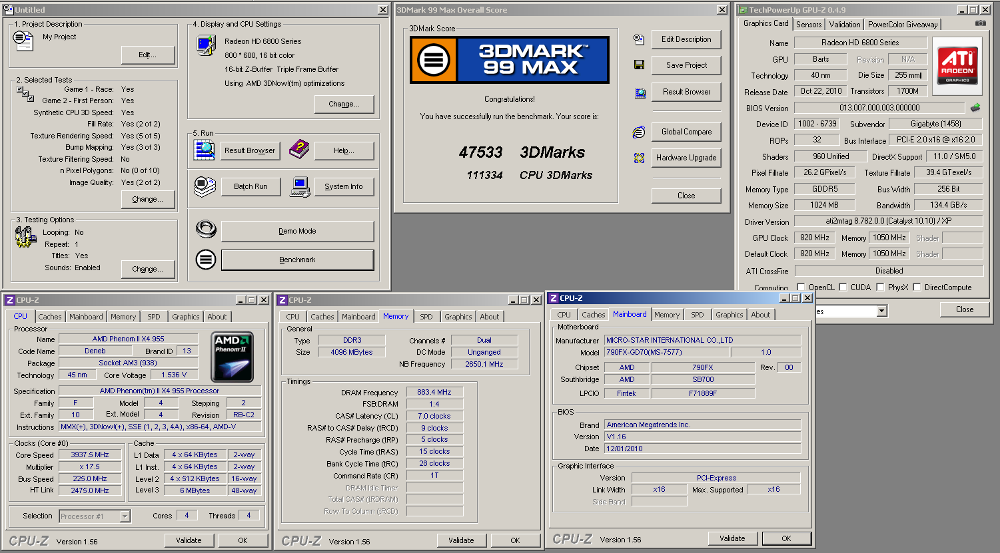Click the Benchmark button
The image size is (1000, 553).
coord(297,260)
